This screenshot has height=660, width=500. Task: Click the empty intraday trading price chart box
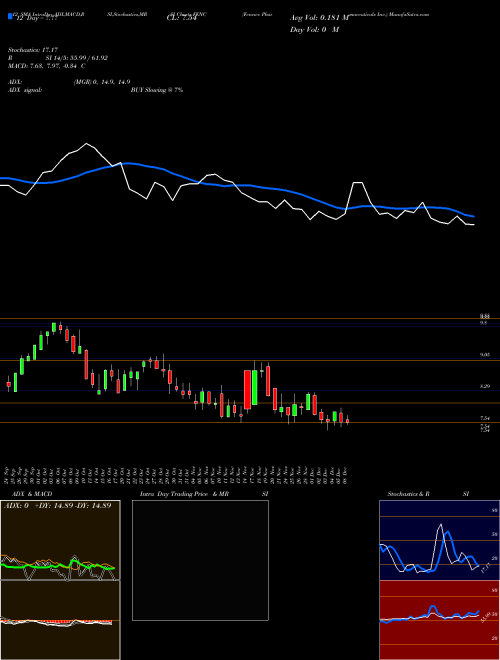(200, 560)
